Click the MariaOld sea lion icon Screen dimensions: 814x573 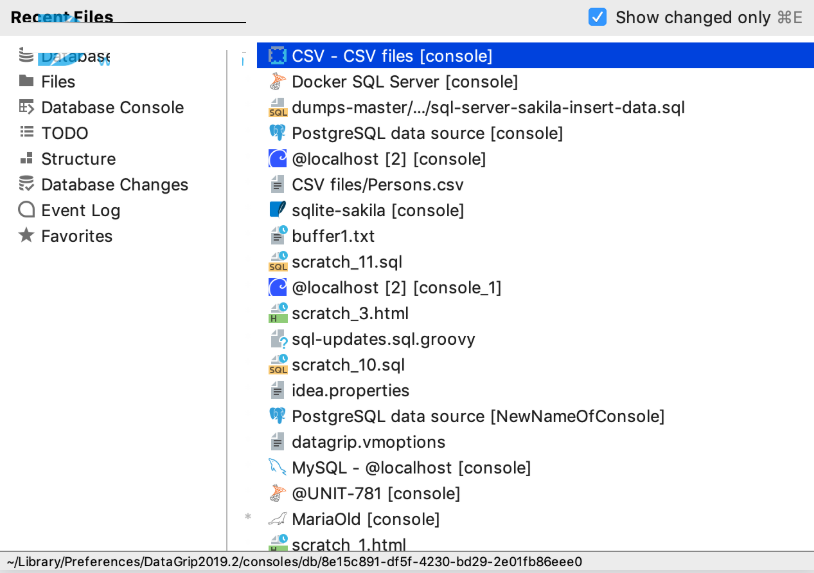[278, 519]
